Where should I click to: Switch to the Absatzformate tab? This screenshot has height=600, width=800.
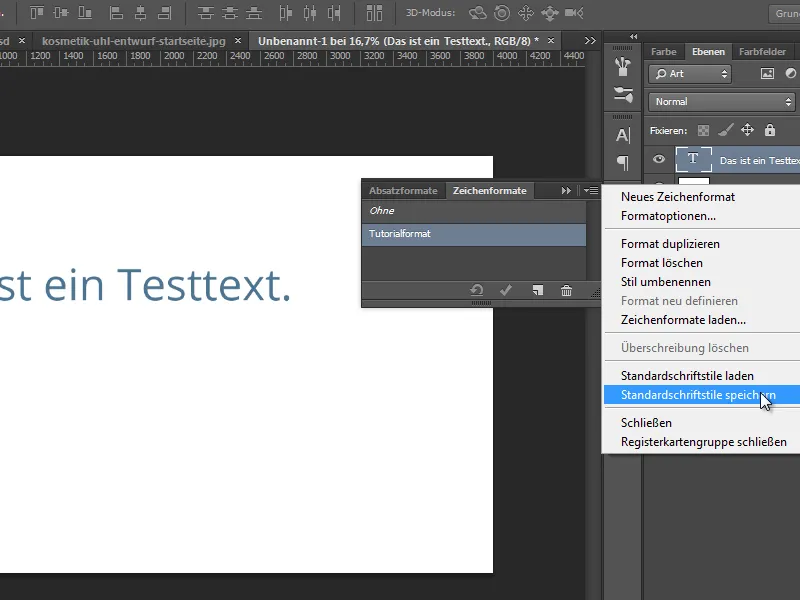pos(403,190)
